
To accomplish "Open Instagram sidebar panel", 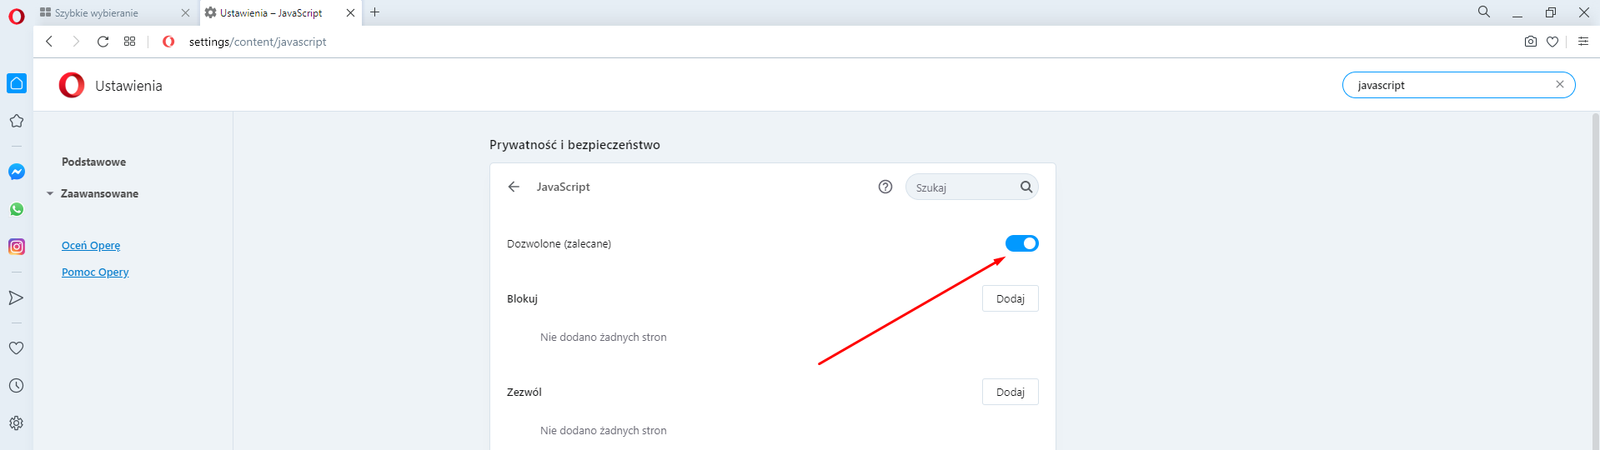I will click(17, 247).
